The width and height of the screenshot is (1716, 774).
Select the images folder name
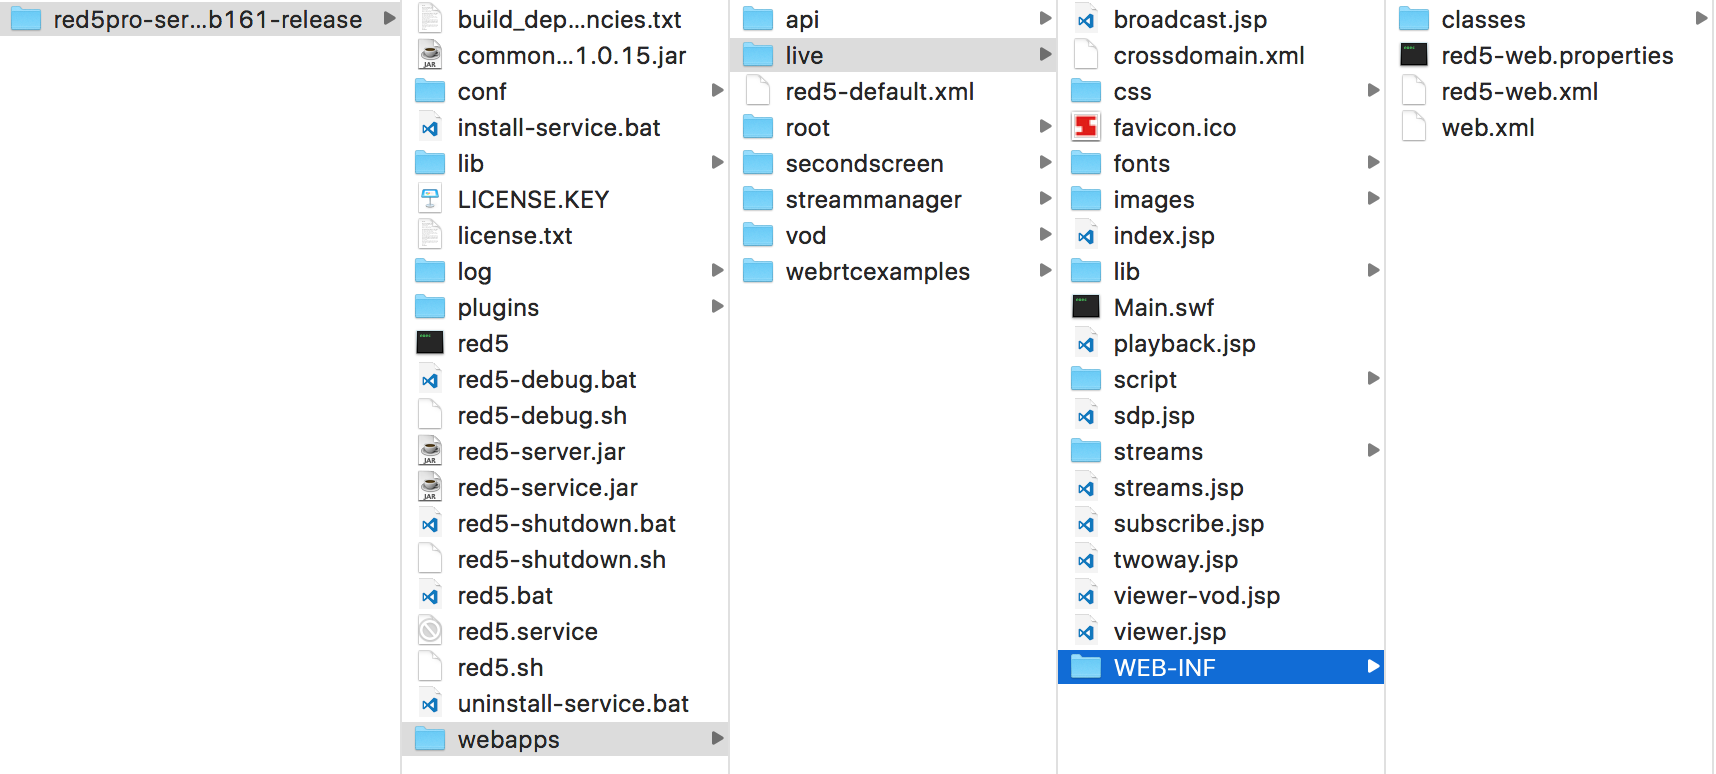point(1153,199)
